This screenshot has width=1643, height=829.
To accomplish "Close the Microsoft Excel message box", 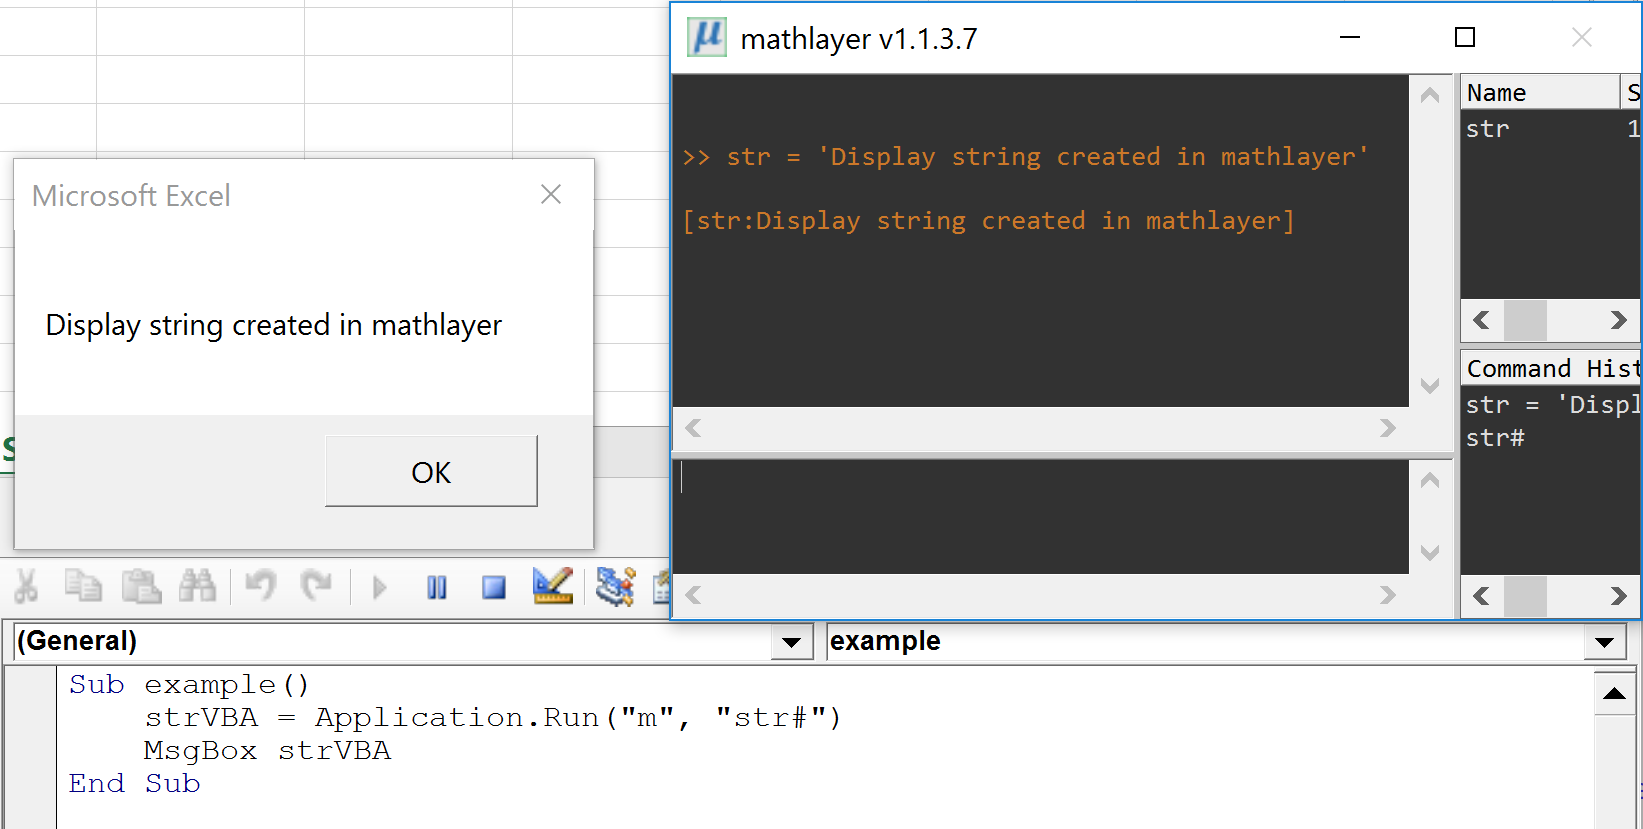I will coord(551,195).
